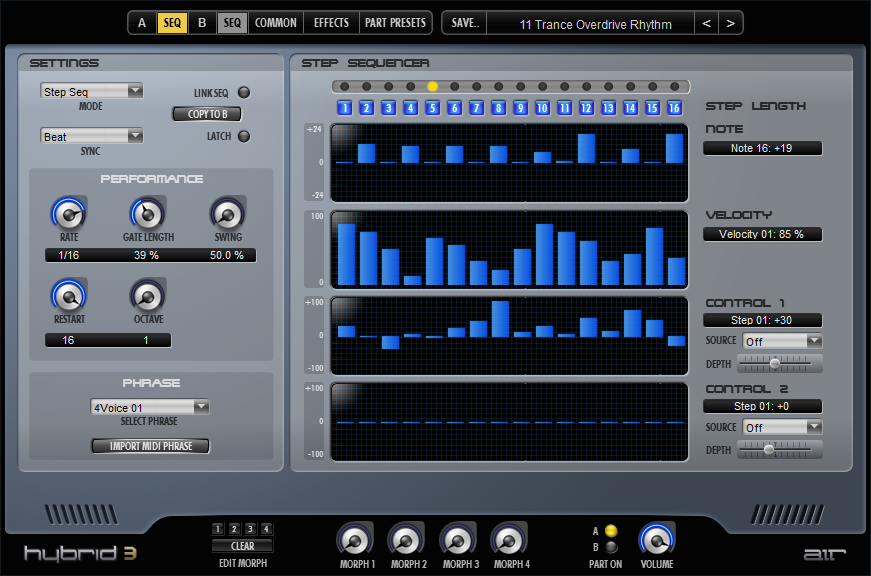Viewport: 871px width, 576px height.
Task: Toggle the Latch LED
Action: point(244,136)
